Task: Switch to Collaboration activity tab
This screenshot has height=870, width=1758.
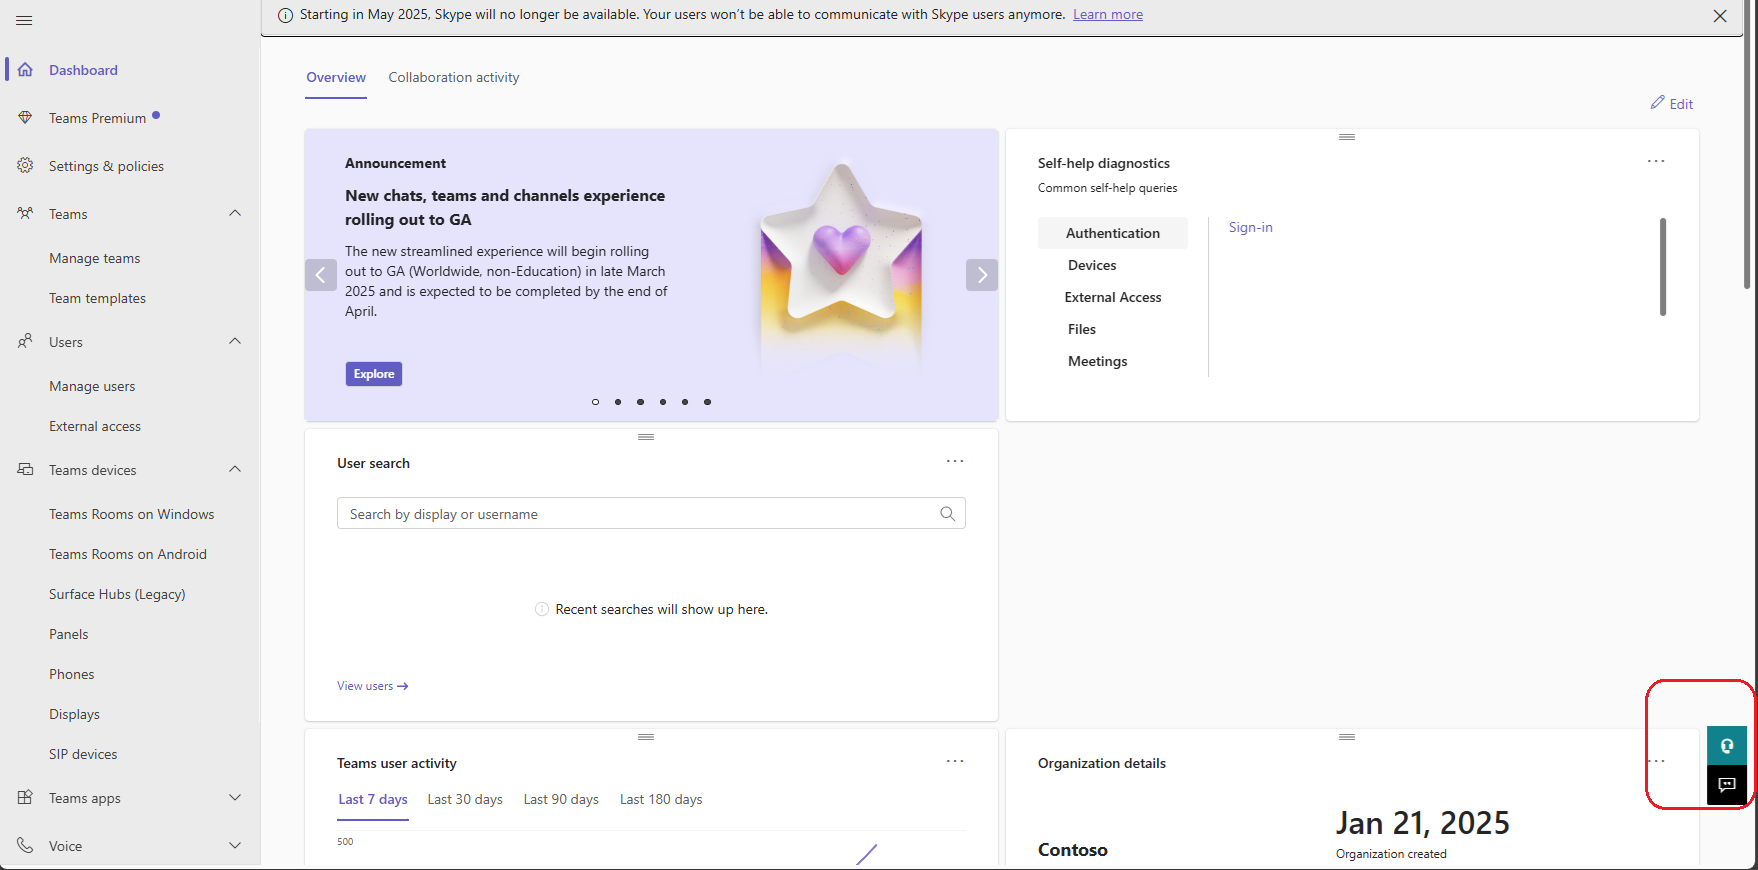Action: tap(454, 77)
